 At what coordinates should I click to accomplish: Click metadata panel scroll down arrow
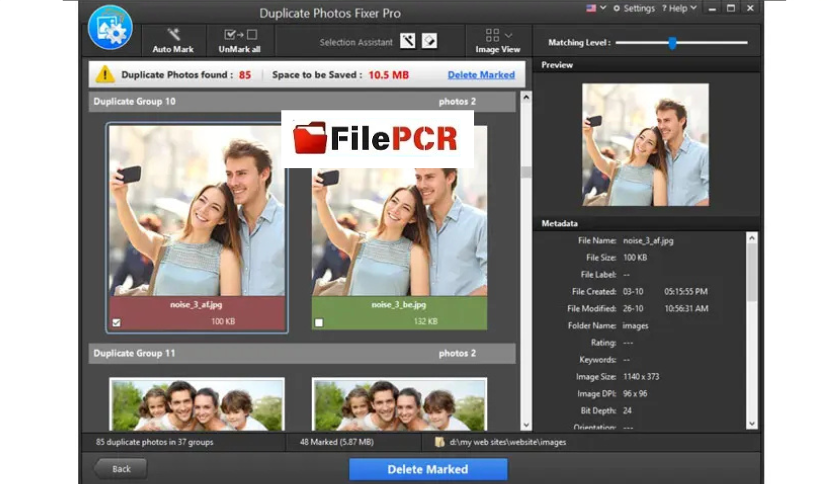(752, 424)
